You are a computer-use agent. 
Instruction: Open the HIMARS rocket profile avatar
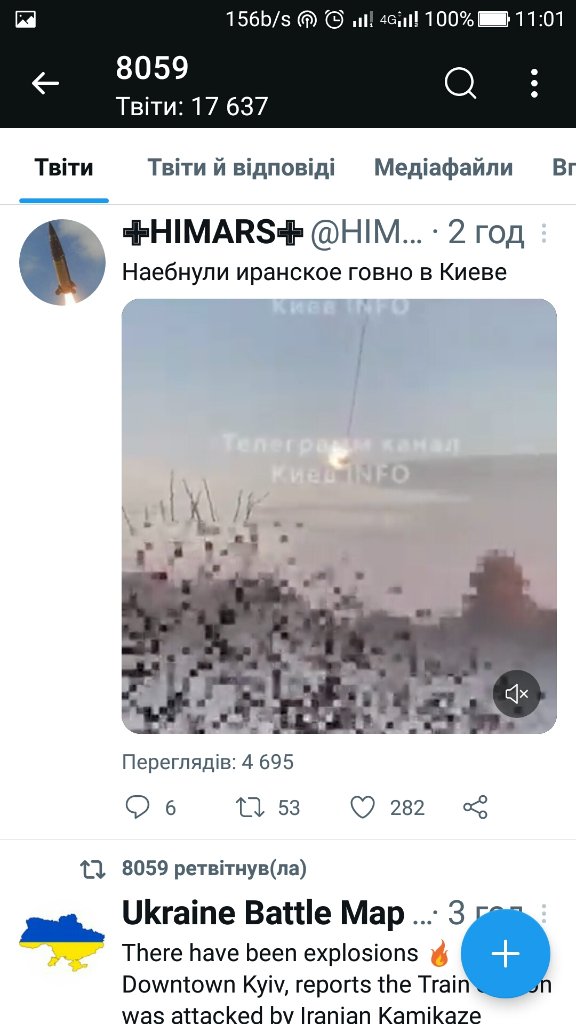click(62, 262)
